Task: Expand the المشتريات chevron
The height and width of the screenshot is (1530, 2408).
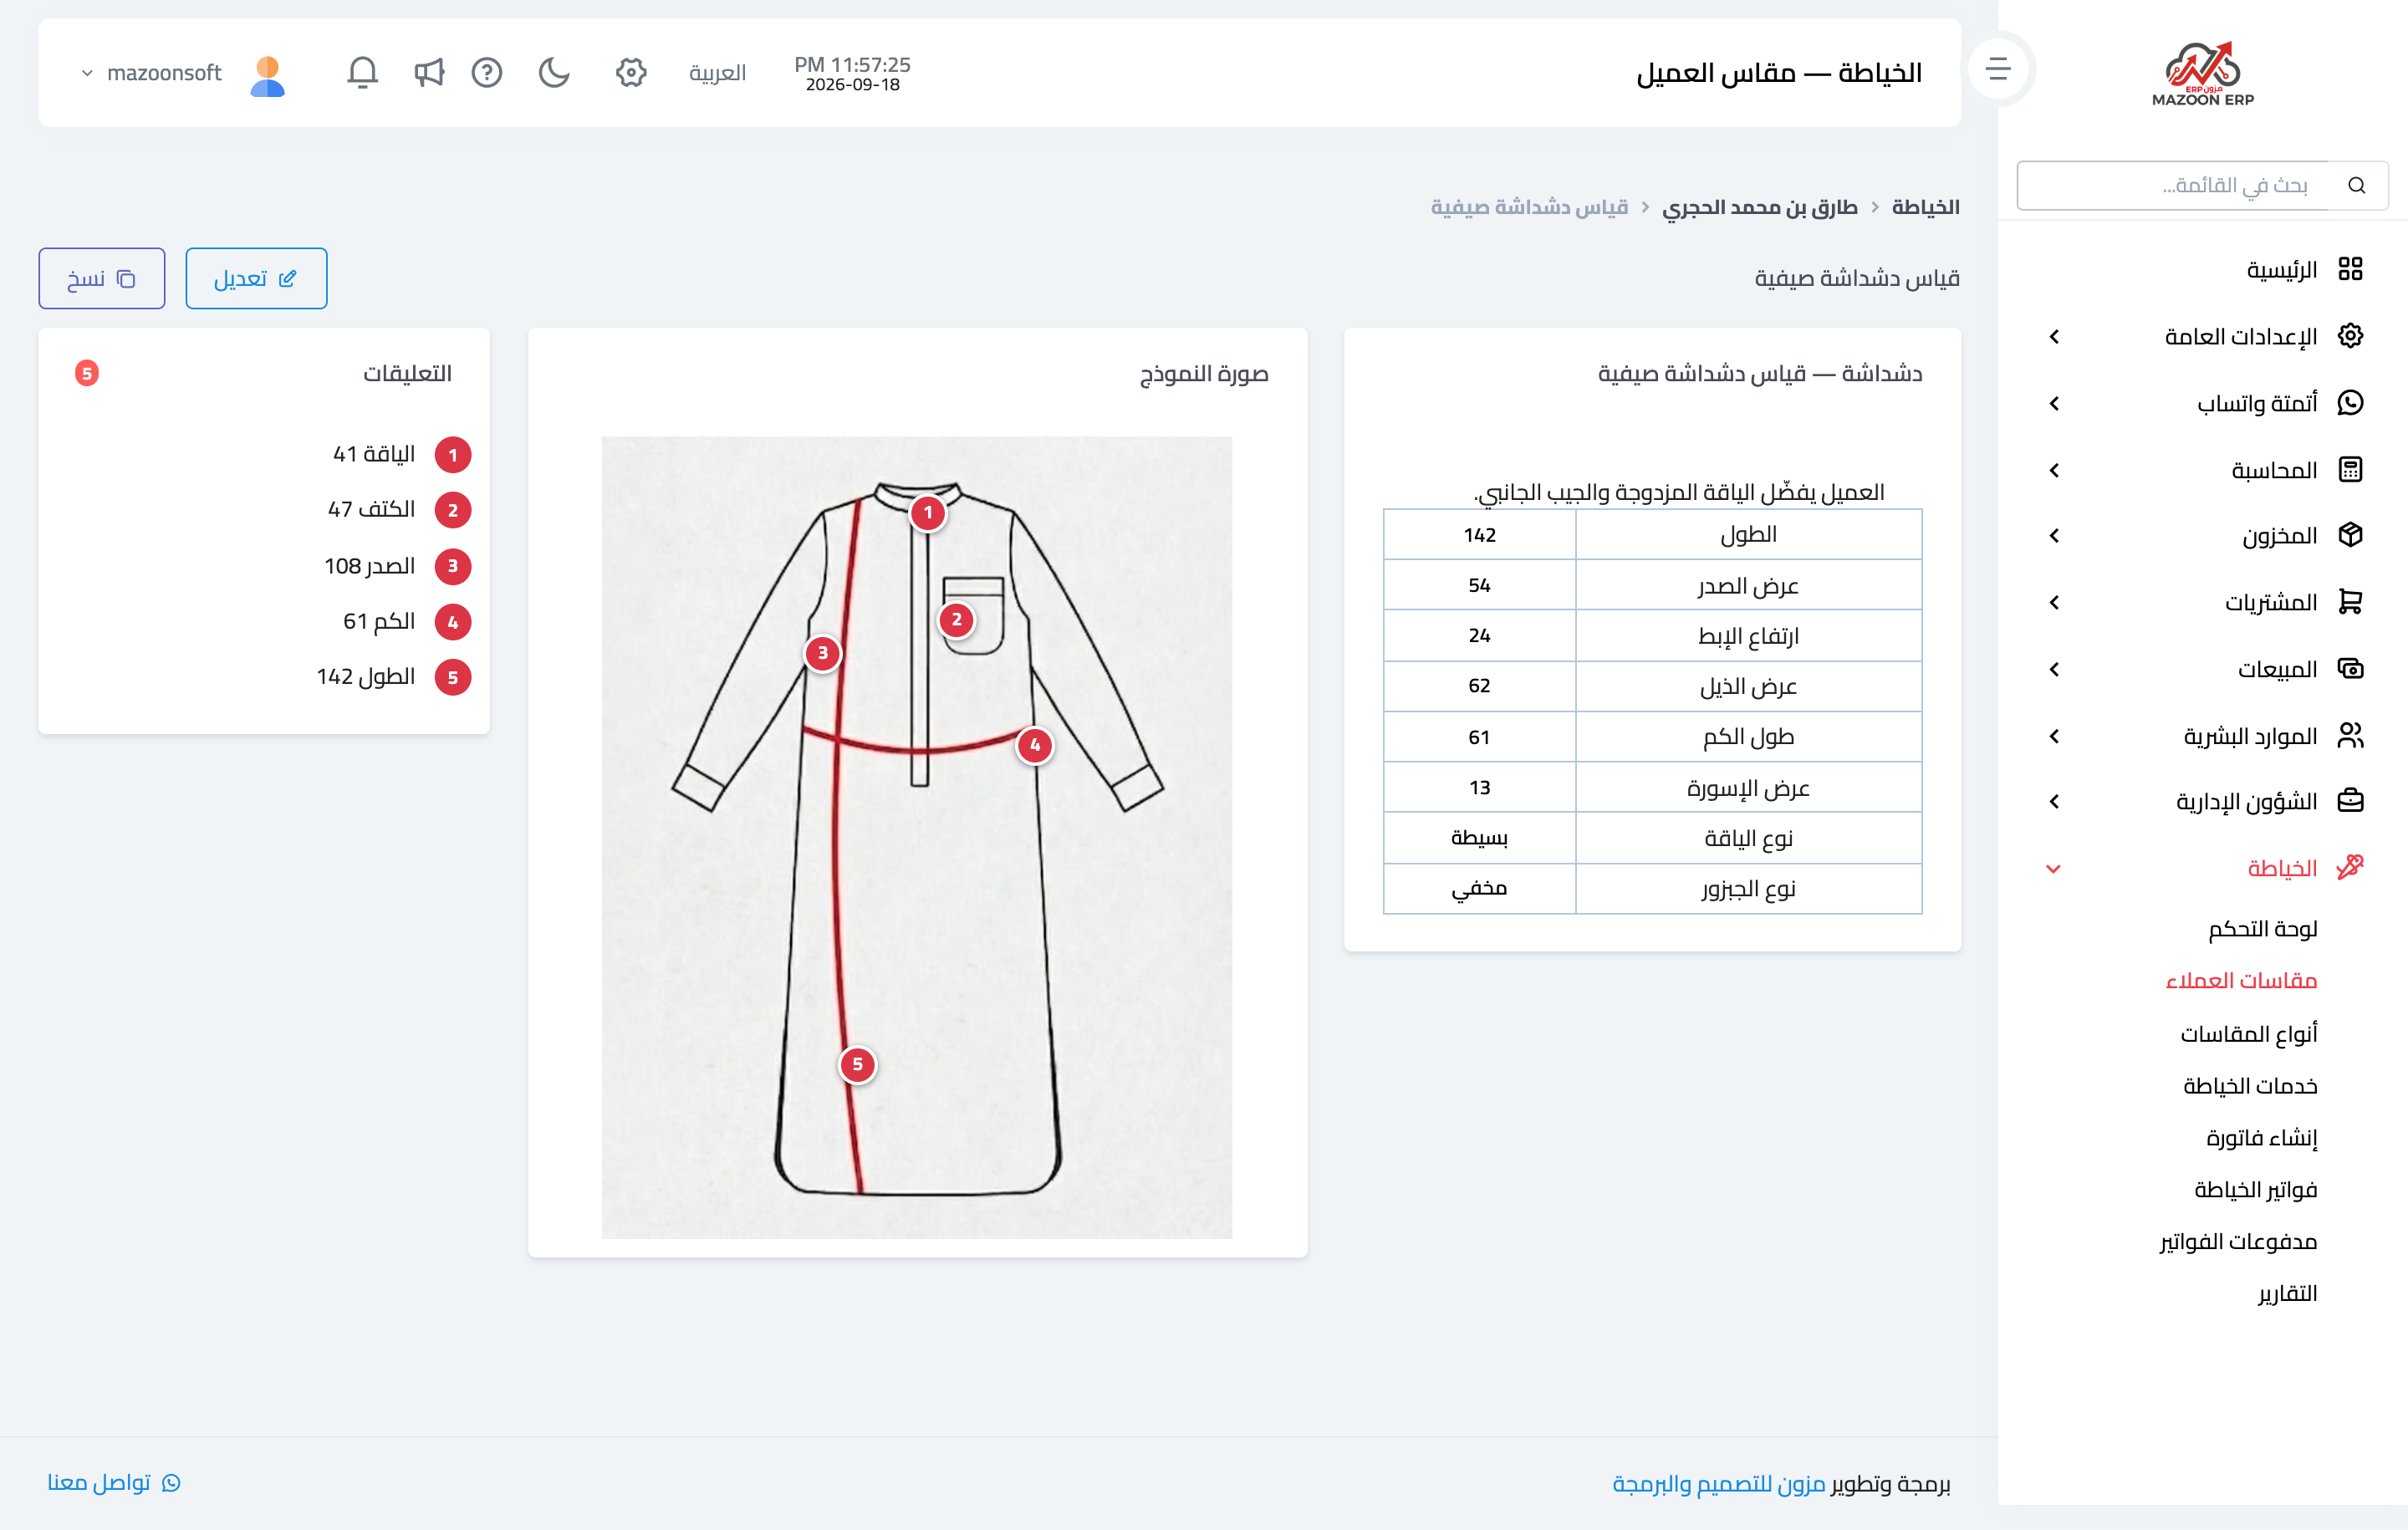Action: pos(2055,603)
